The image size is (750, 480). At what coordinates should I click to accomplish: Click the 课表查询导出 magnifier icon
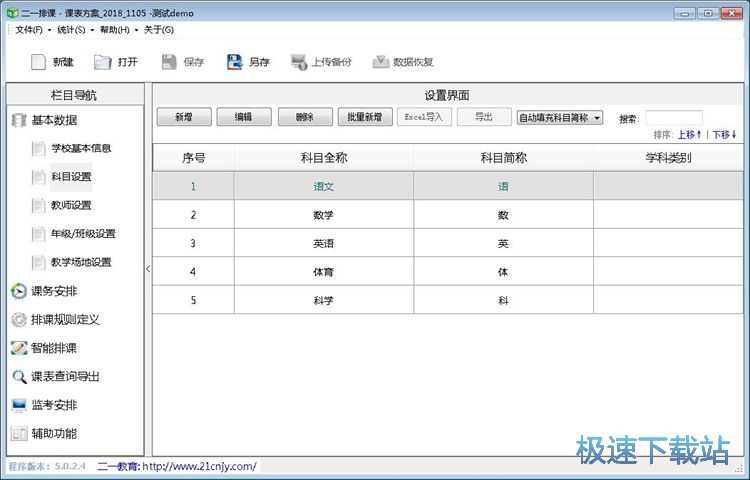pyautogui.click(x=19, y=377)
